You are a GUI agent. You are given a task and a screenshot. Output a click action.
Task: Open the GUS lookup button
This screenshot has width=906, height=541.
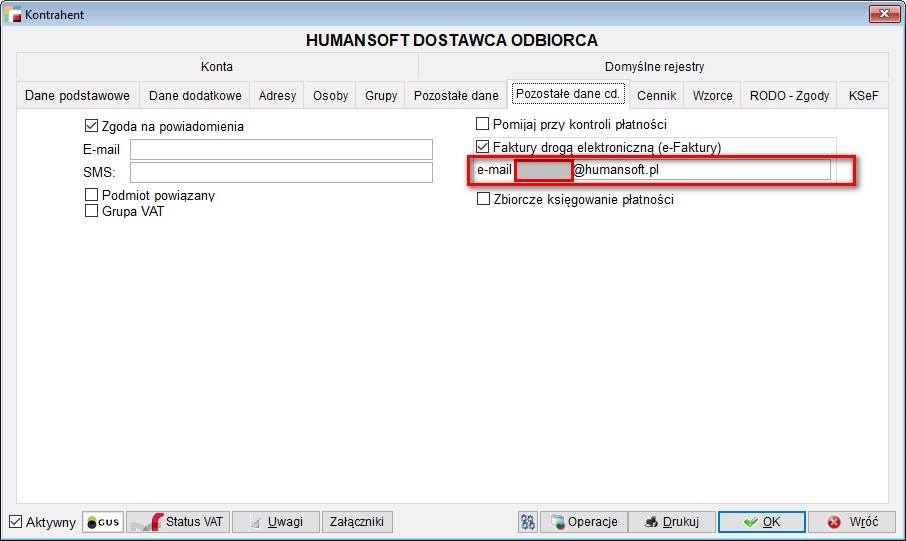pos(103,522)
